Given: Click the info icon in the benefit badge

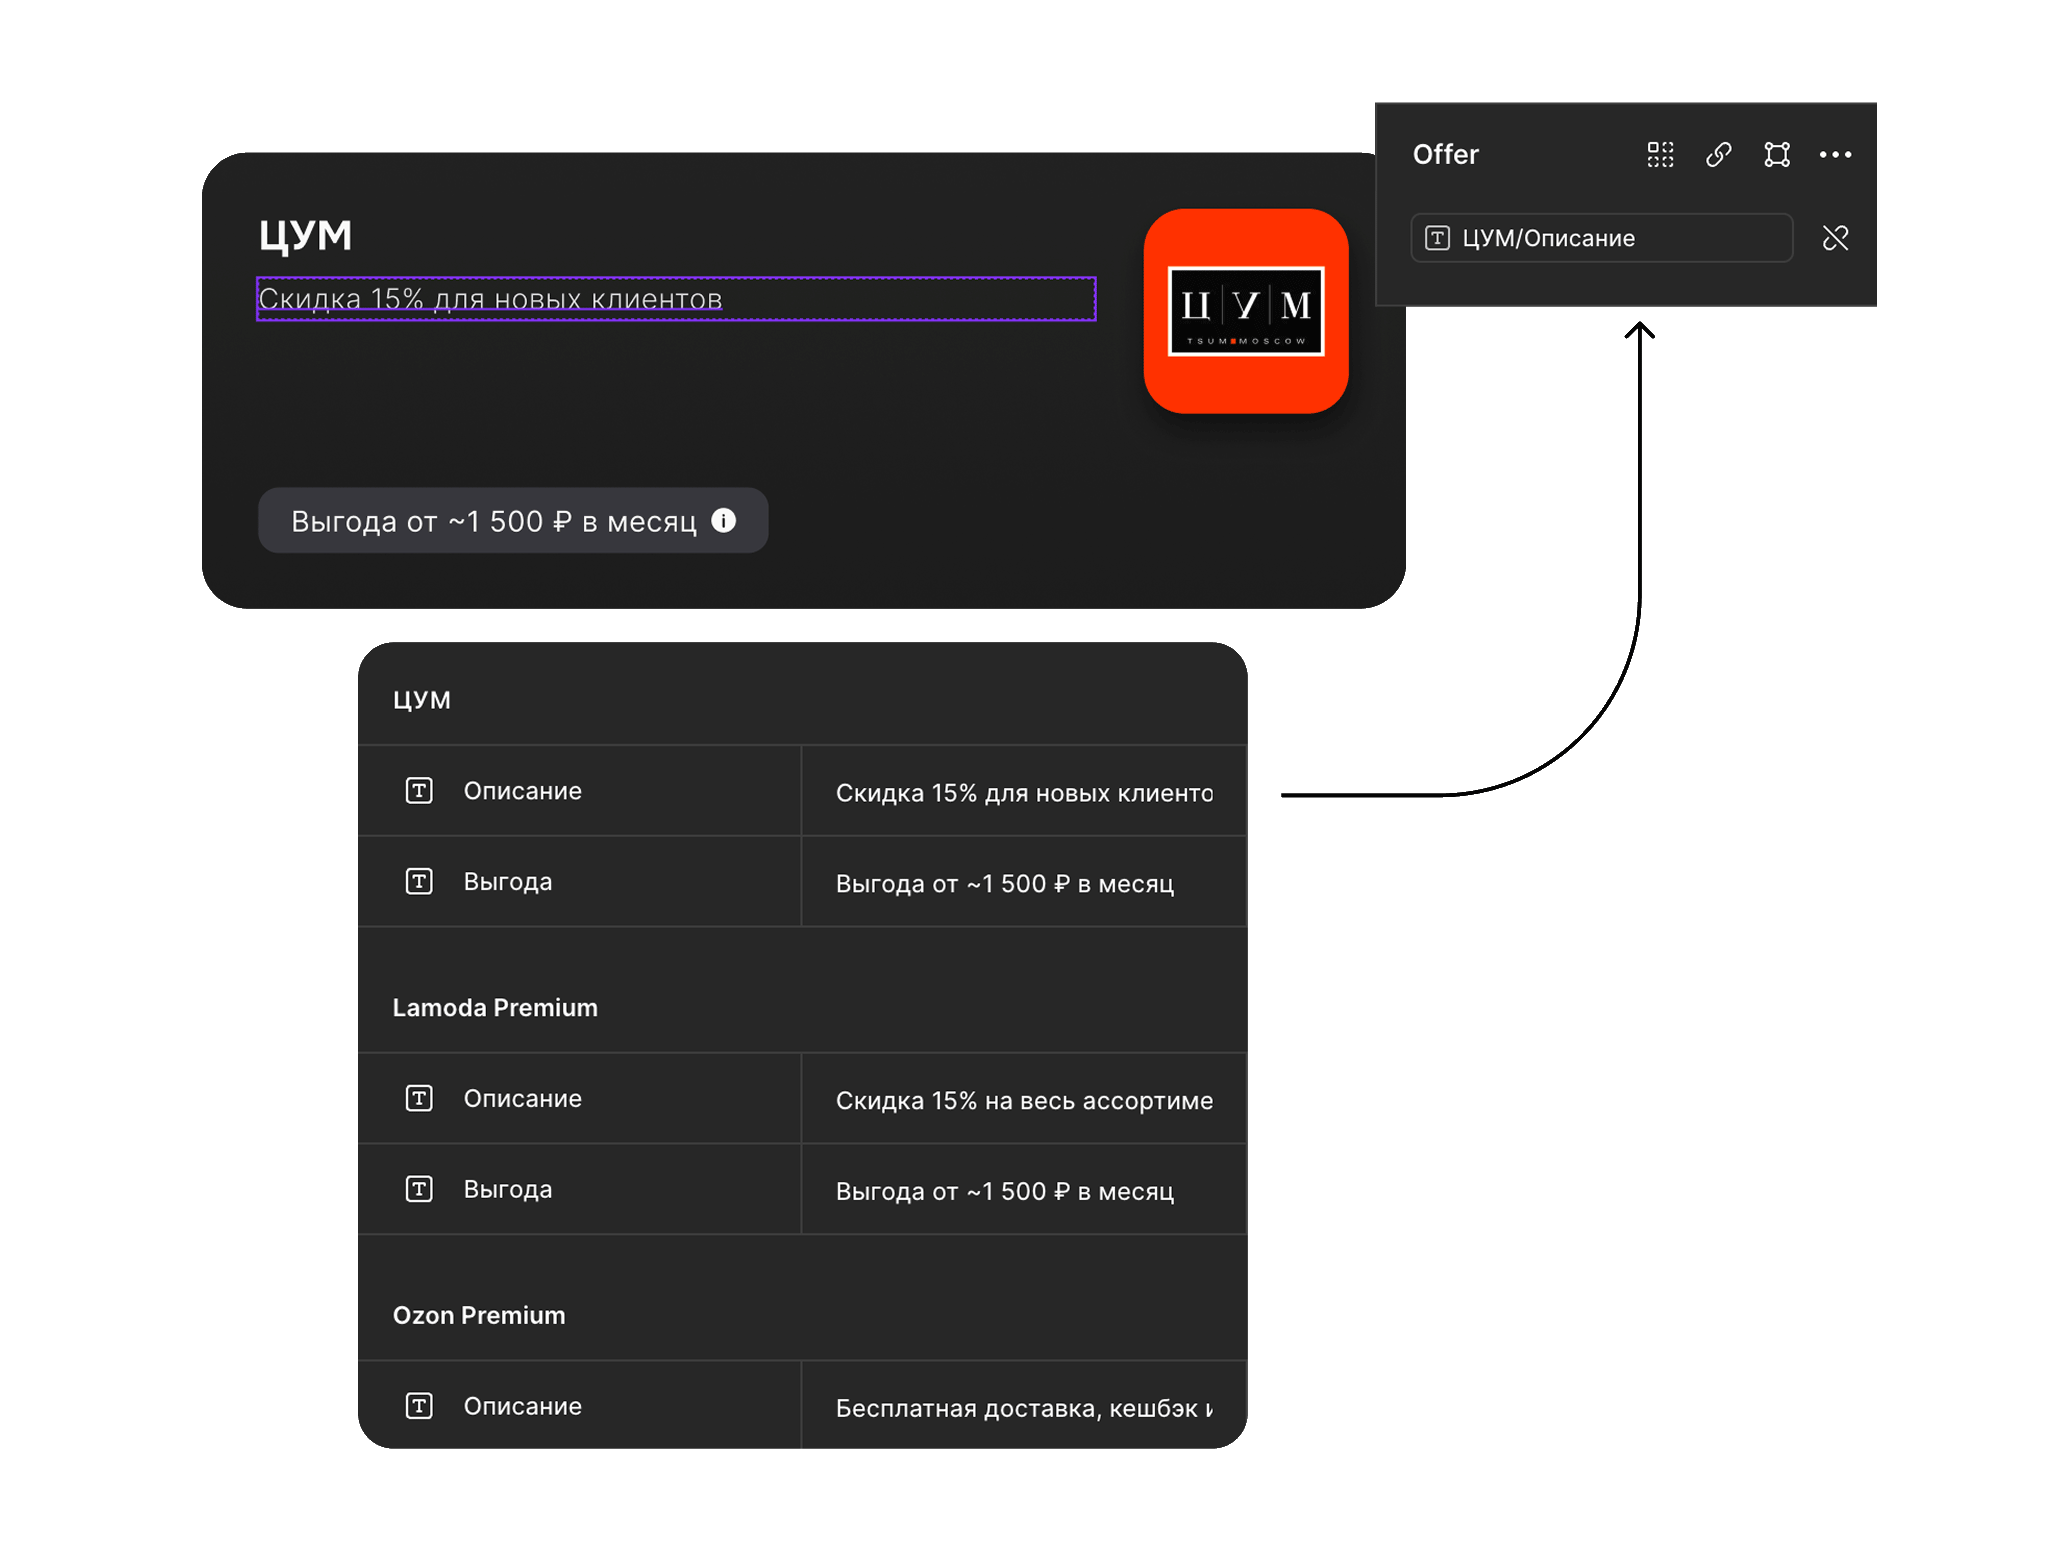Looking at the screenshot, I should (724, 520).
